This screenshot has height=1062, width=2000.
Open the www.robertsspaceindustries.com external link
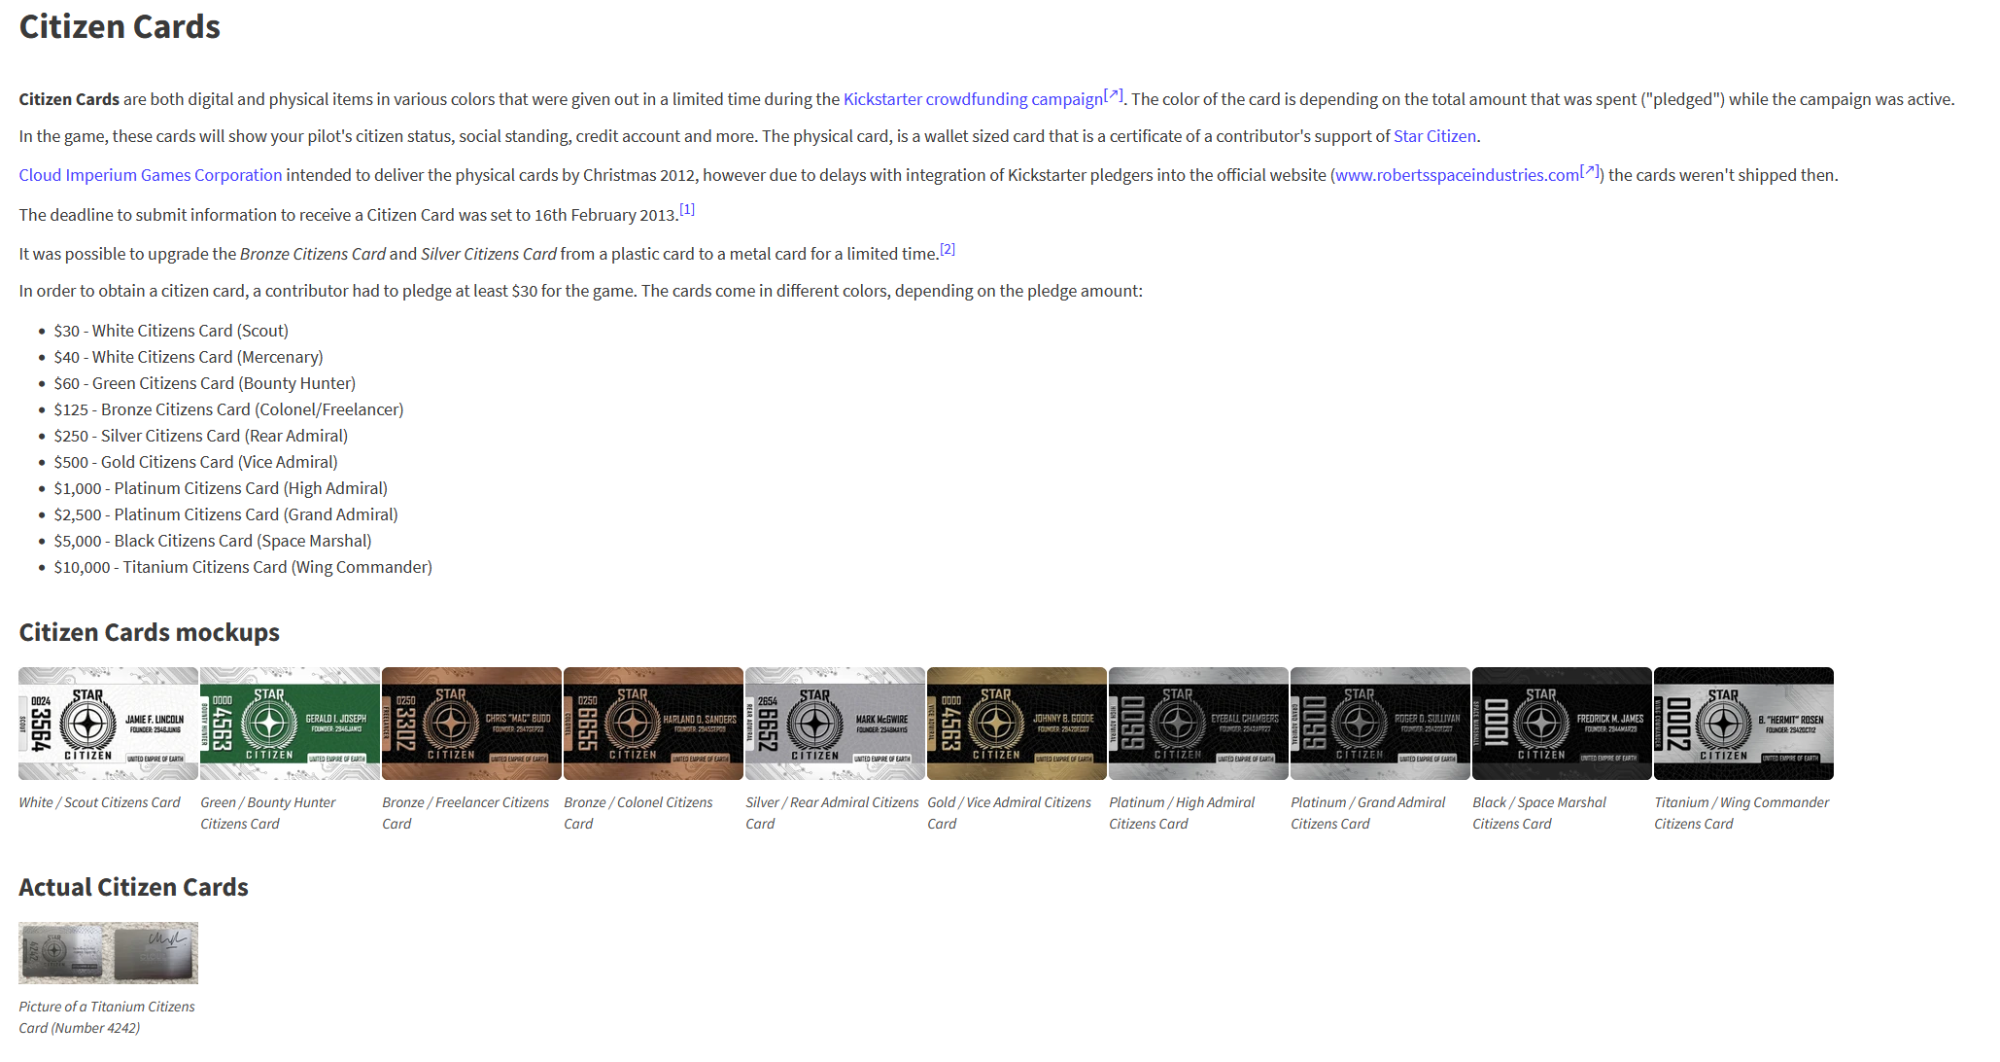tap(1457, 175)
